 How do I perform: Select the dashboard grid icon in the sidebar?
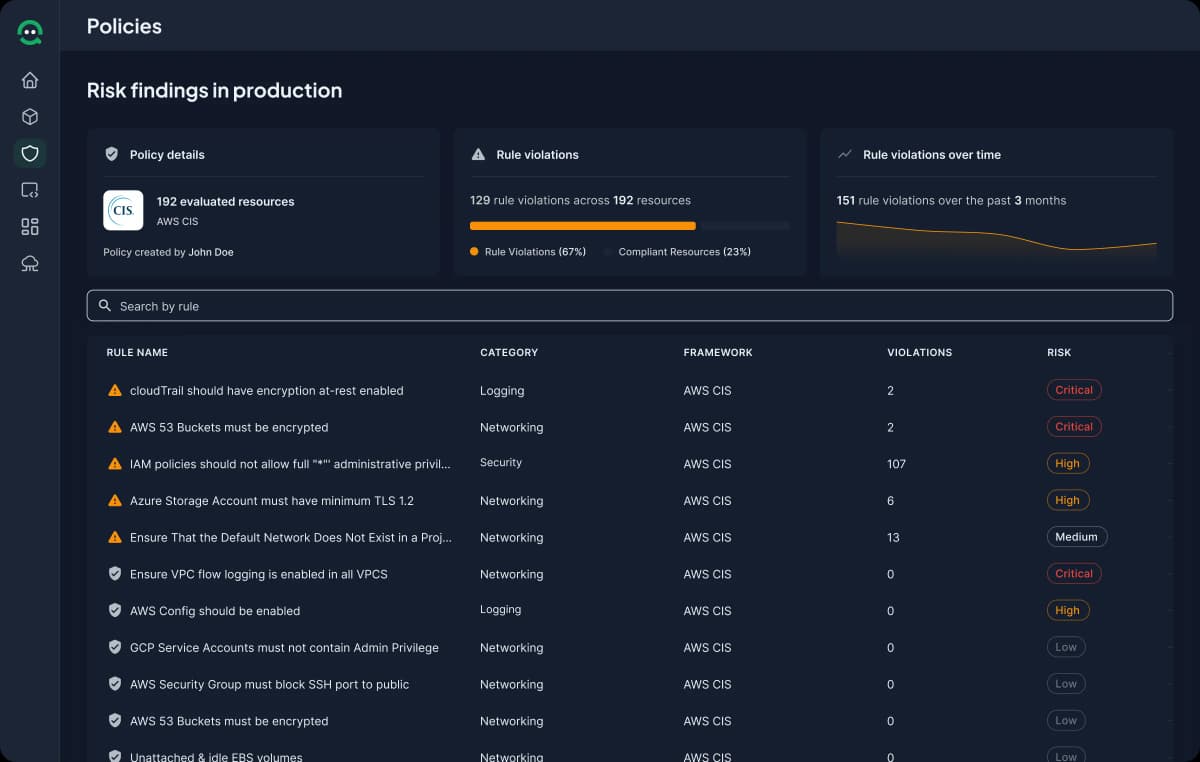tap(29, 227)
